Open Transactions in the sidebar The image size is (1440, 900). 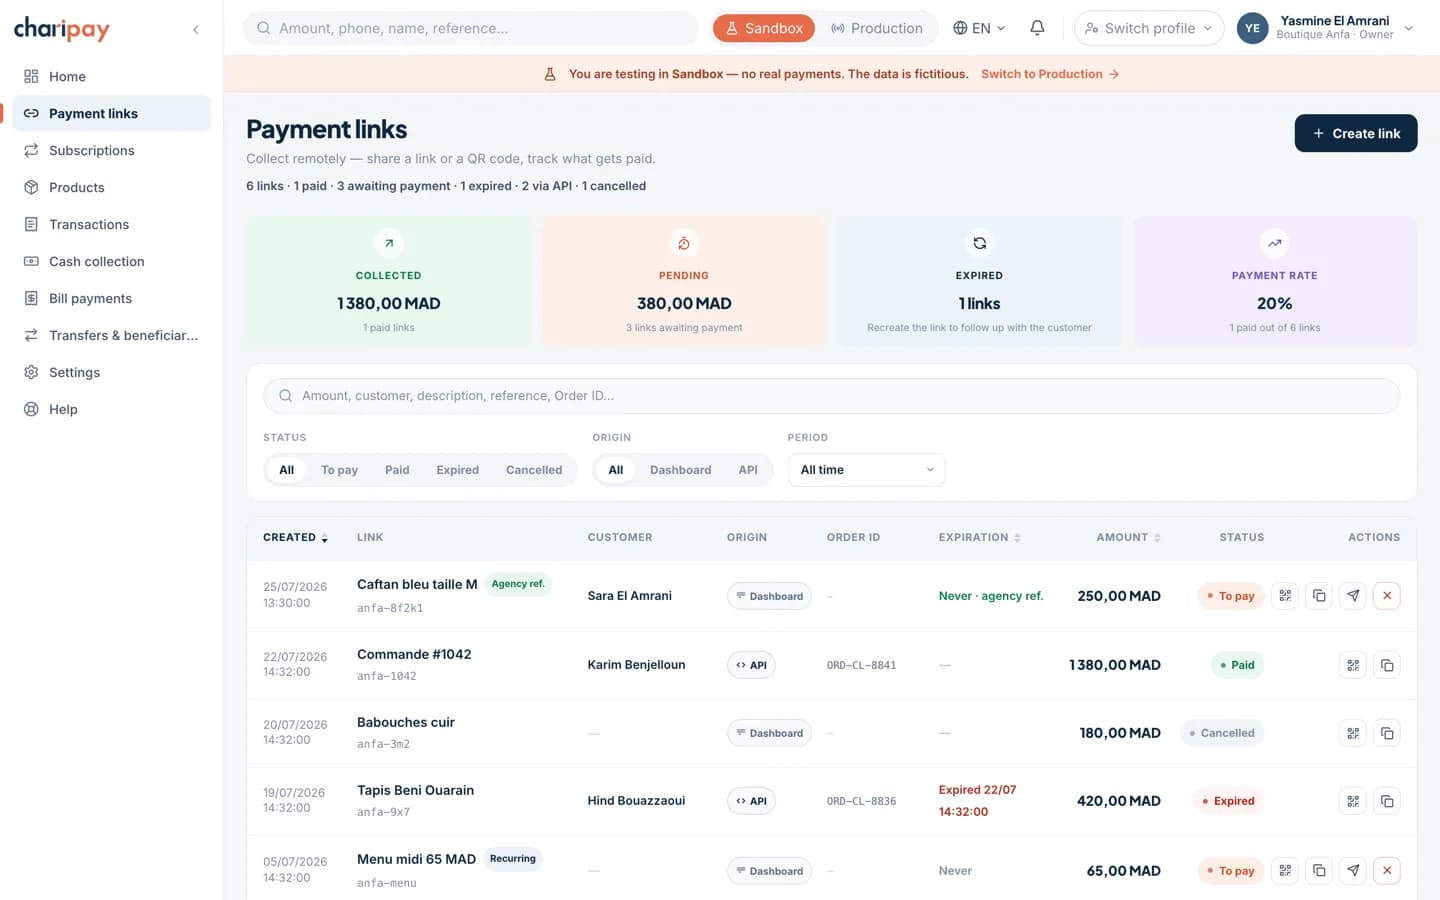(111, 224)
